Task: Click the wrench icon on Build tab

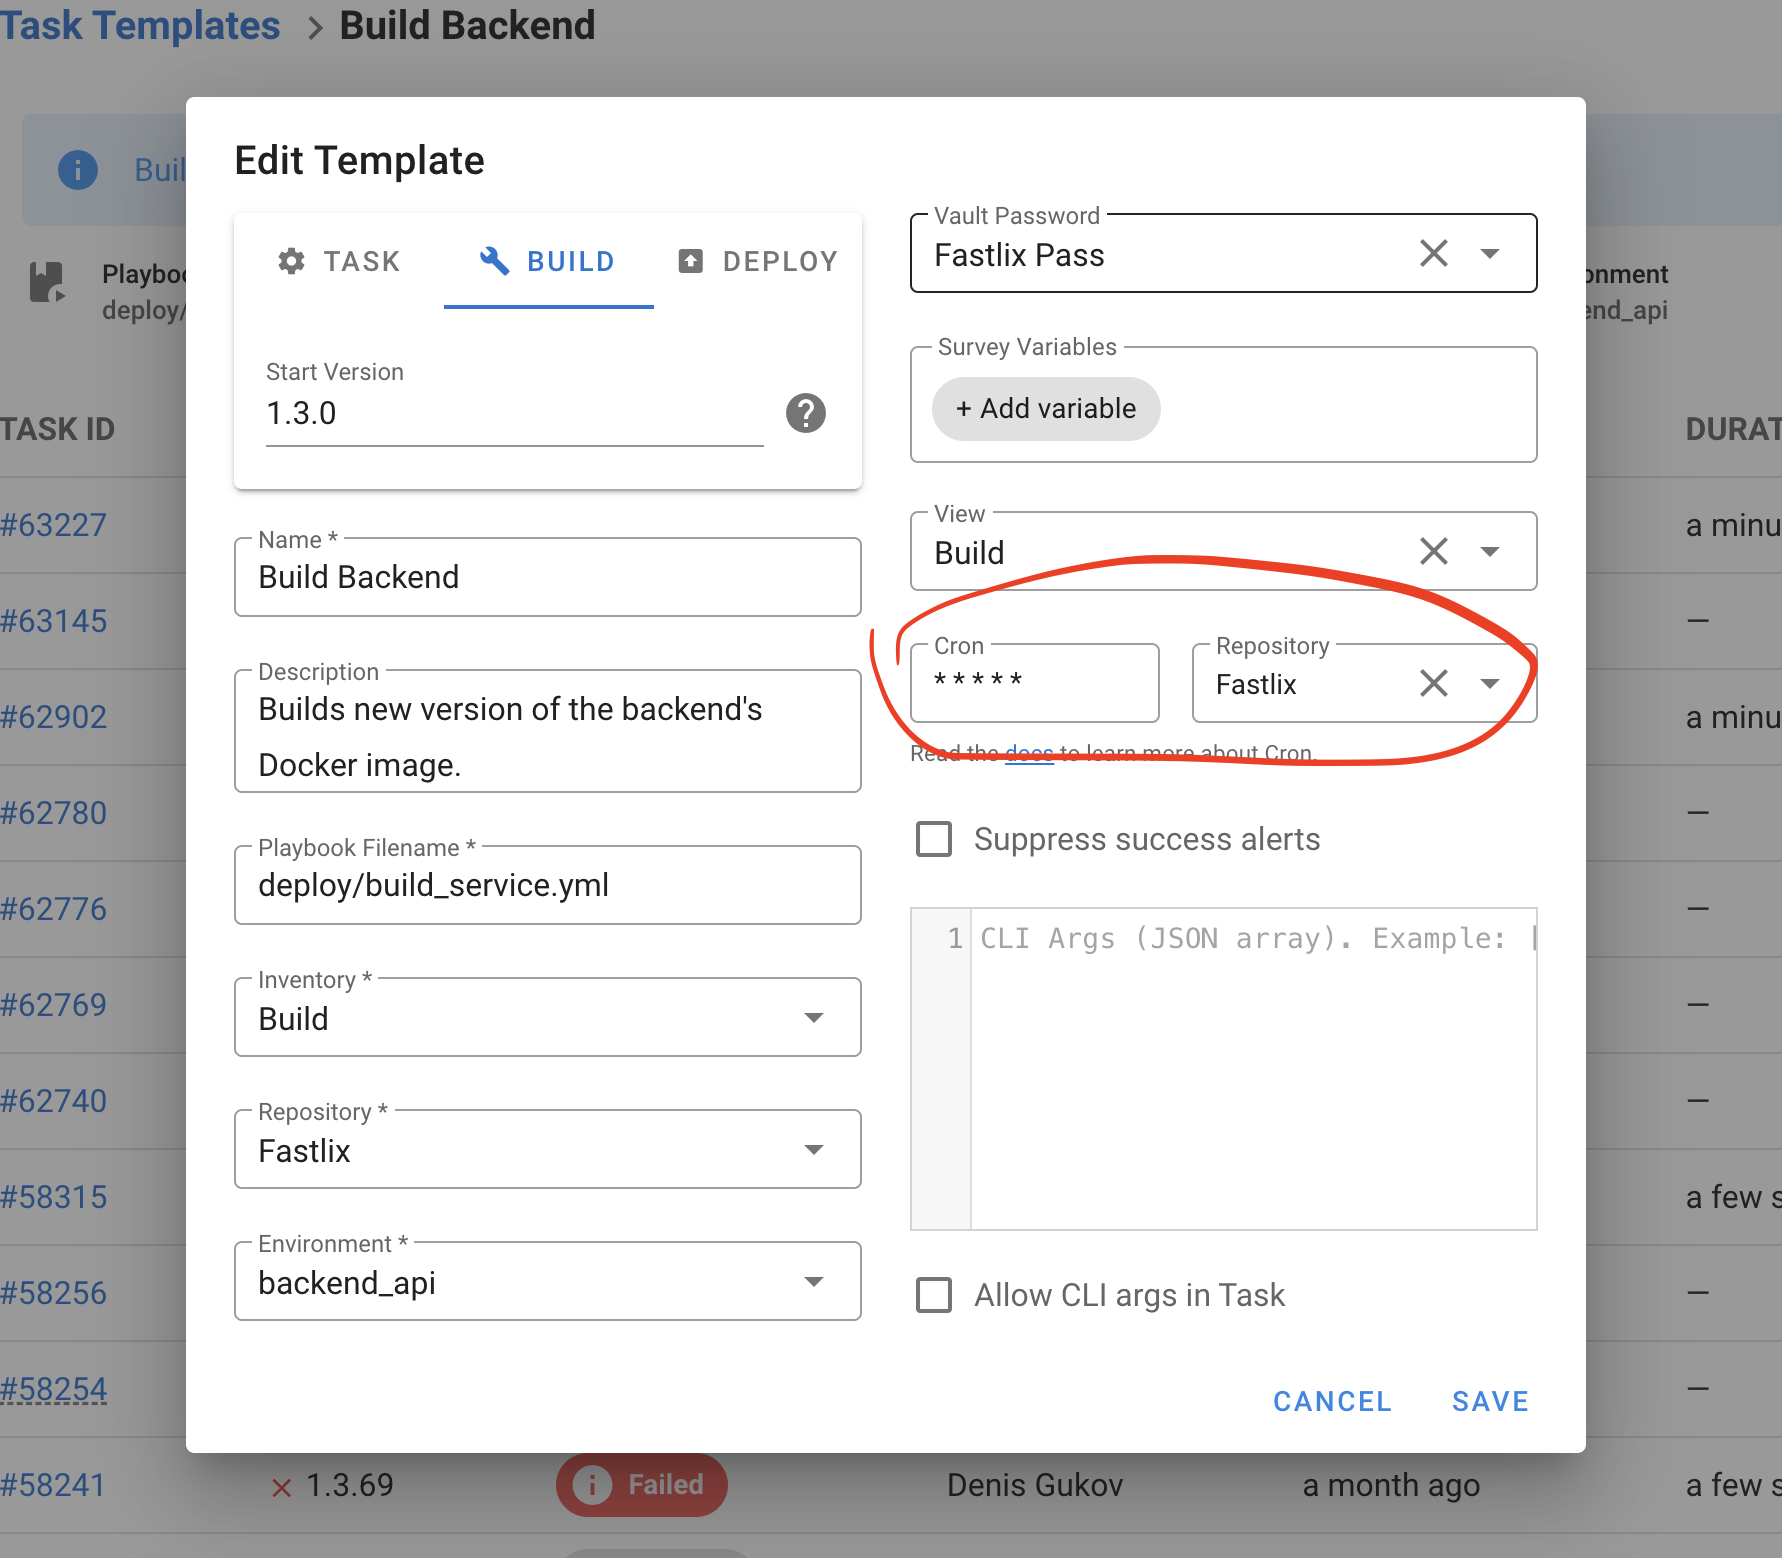Action: pyautogui.click(x=494, y=261)
